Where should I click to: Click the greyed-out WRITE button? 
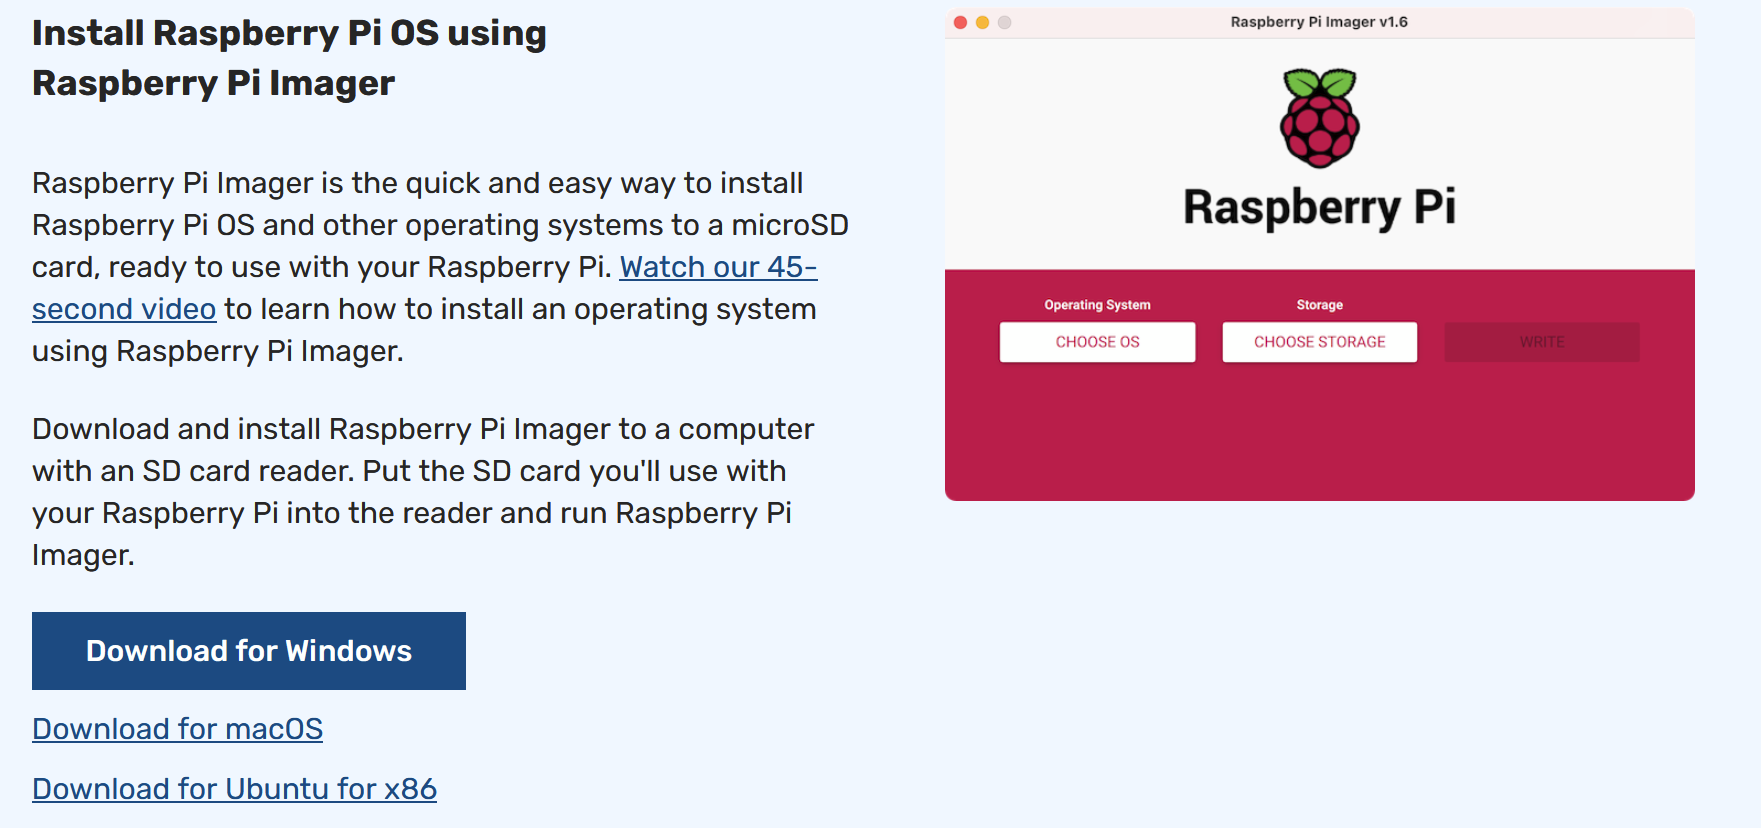(1541, 342)
